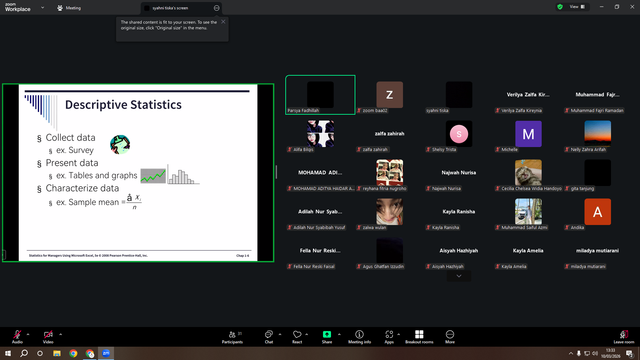Select Nelly Zahra Arifah's sunset avatar
The height and width of the screenshot is (360, 640).
click(x=598, y=134)
